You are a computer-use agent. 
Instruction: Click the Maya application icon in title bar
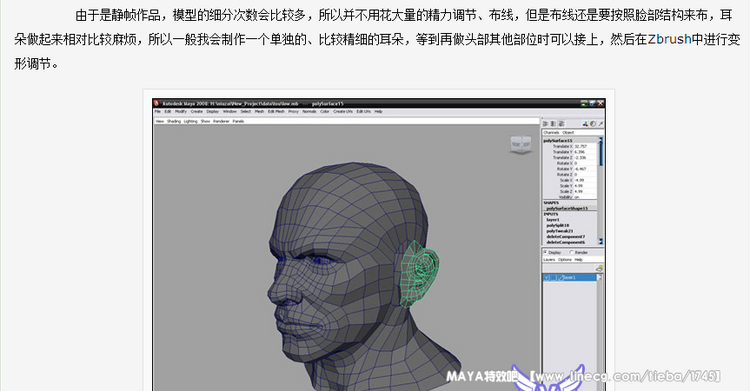tap(156, 103)
